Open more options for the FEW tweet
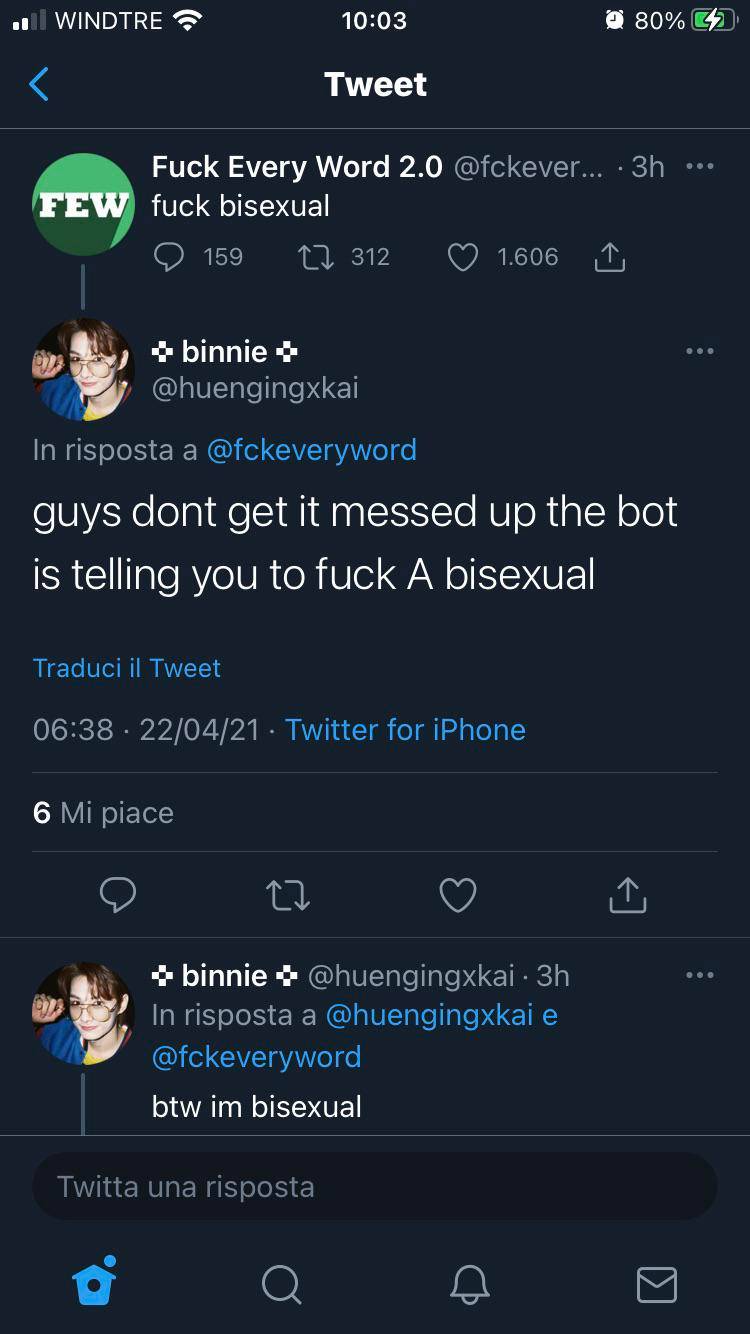This screenshot has height=1334, width=750. point(700,167)
